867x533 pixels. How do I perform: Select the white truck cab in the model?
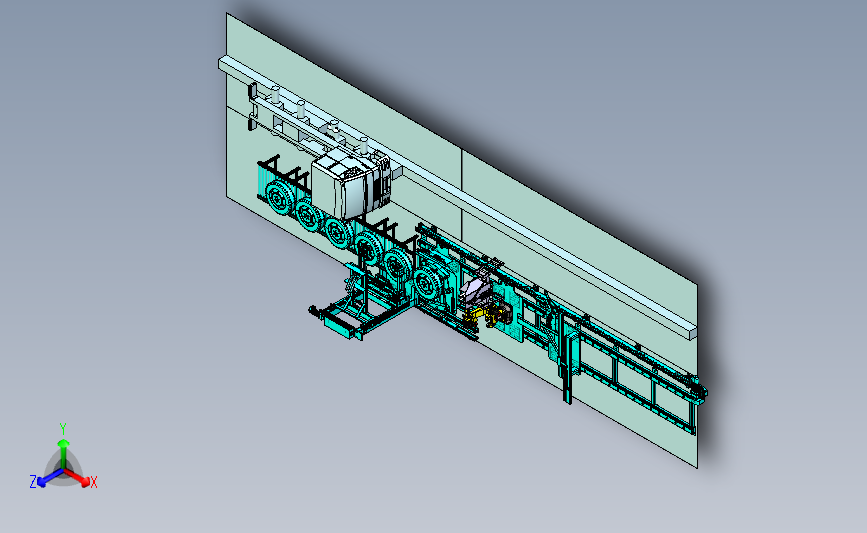[x=351, y=186]
